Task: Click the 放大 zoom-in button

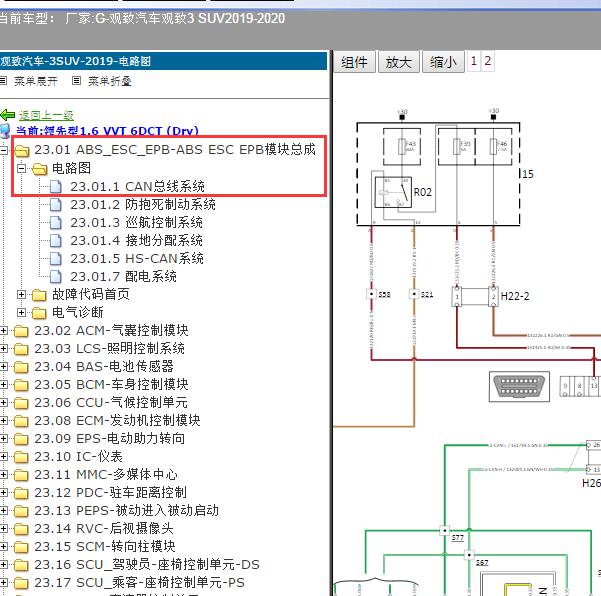Action: point(399,62)
